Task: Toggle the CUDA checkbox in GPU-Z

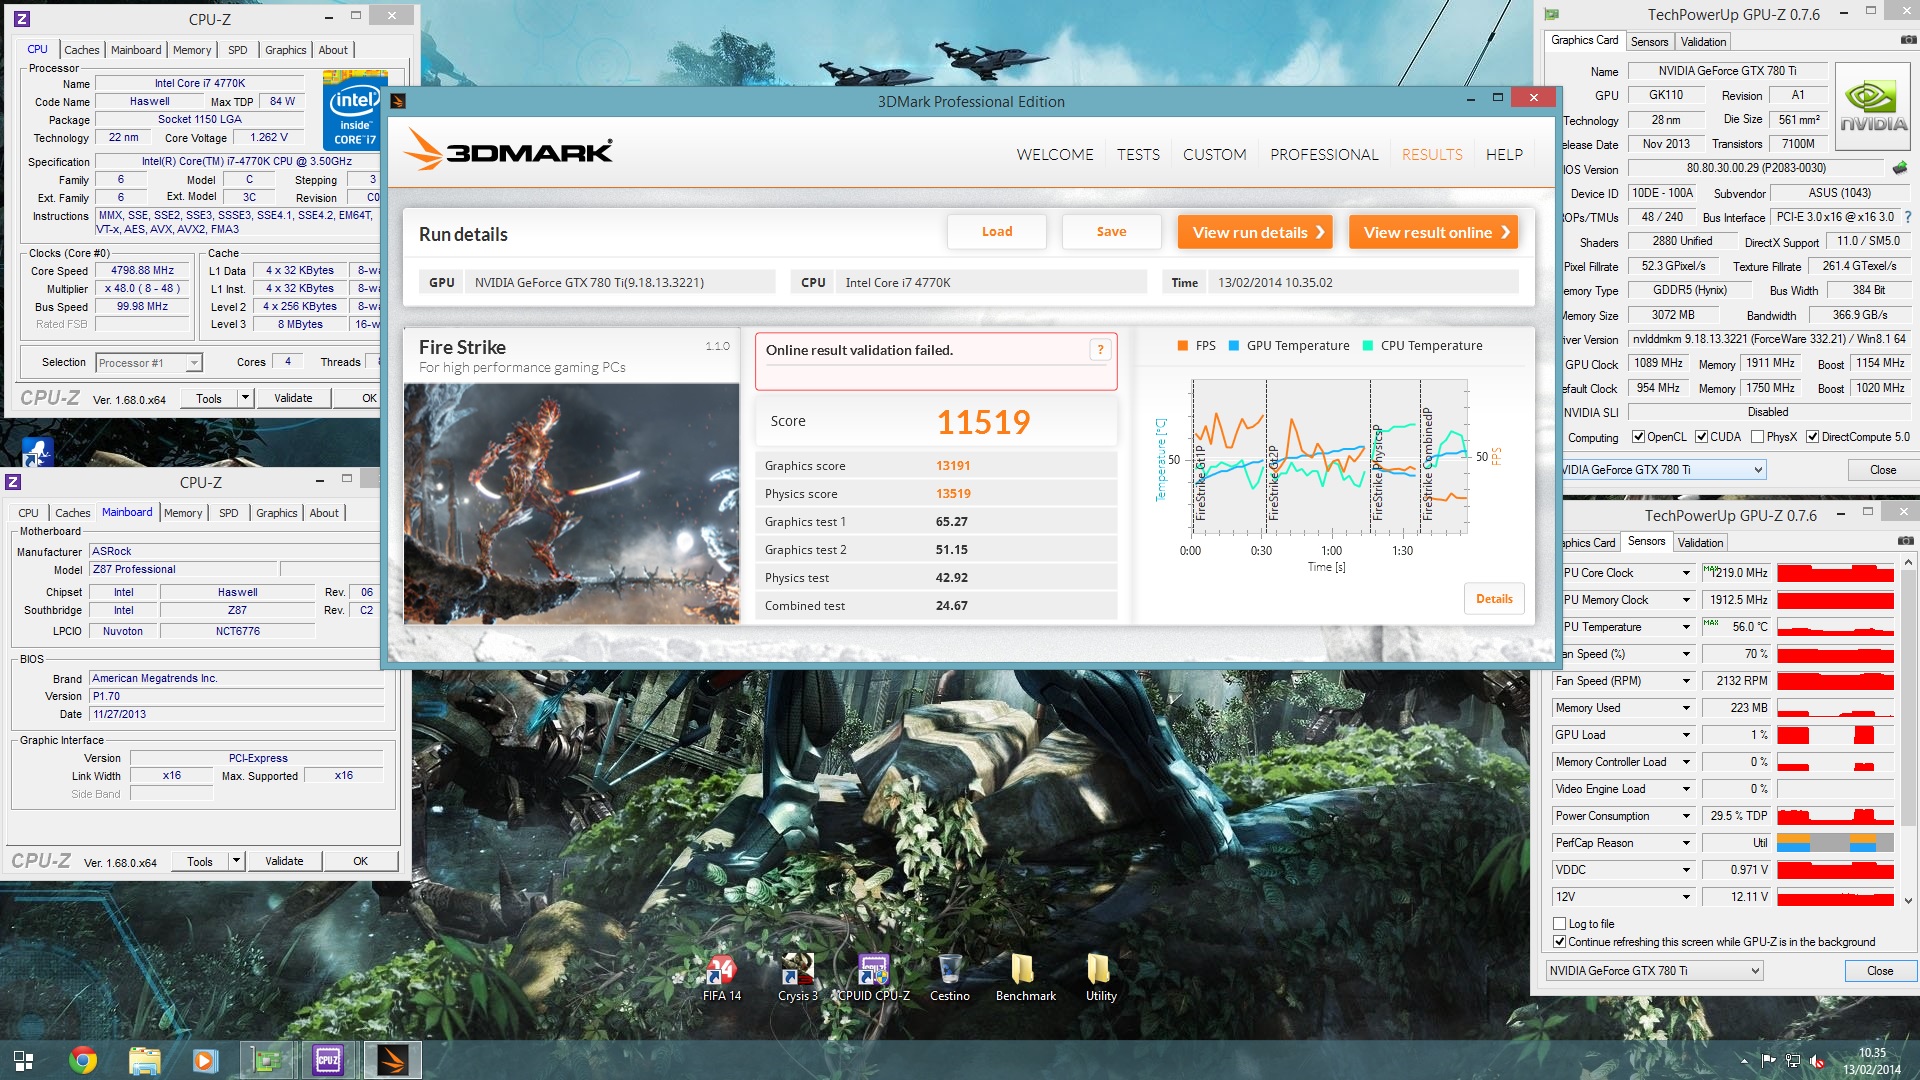Action: click(1701, 437)
